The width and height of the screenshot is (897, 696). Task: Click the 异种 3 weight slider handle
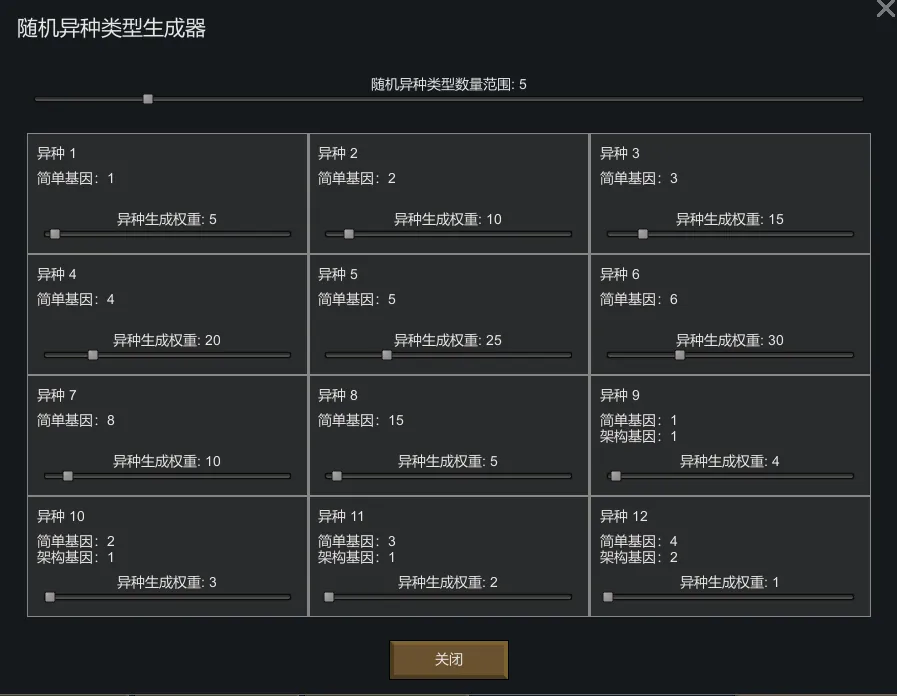(643, 234)
